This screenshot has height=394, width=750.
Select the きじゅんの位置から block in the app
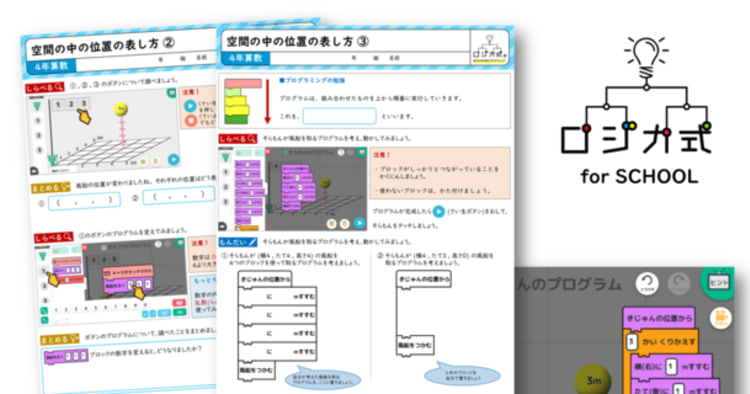[x=659, y=318]
